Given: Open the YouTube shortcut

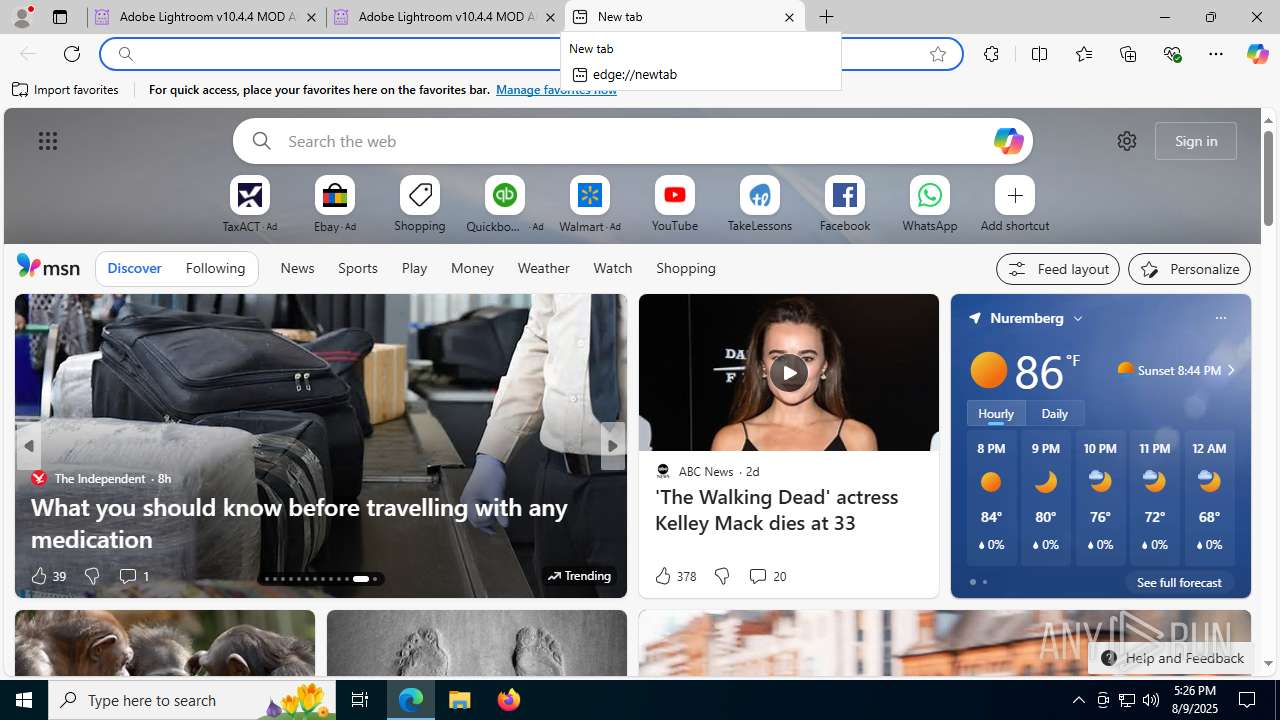Looking at the screenshot, I should (675, 204).
